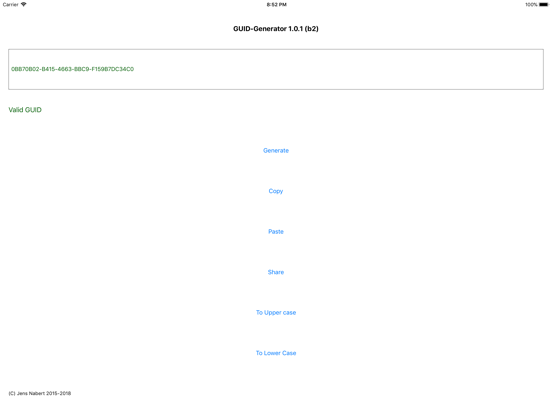The width and height of the screenshot is (552, 414).
Task: Convert GUID with To Lower Case
Action: click(276, 353)
